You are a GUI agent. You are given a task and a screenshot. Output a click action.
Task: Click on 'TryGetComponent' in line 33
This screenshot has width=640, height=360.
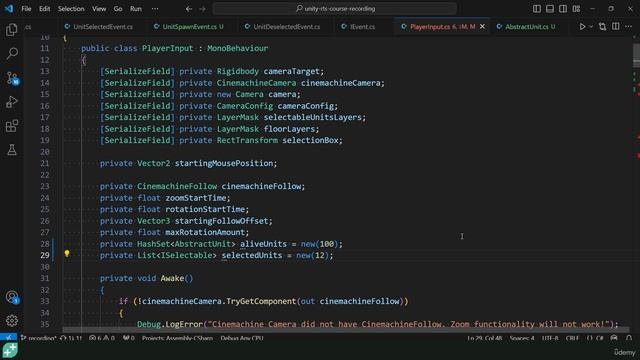click(261, 301)
